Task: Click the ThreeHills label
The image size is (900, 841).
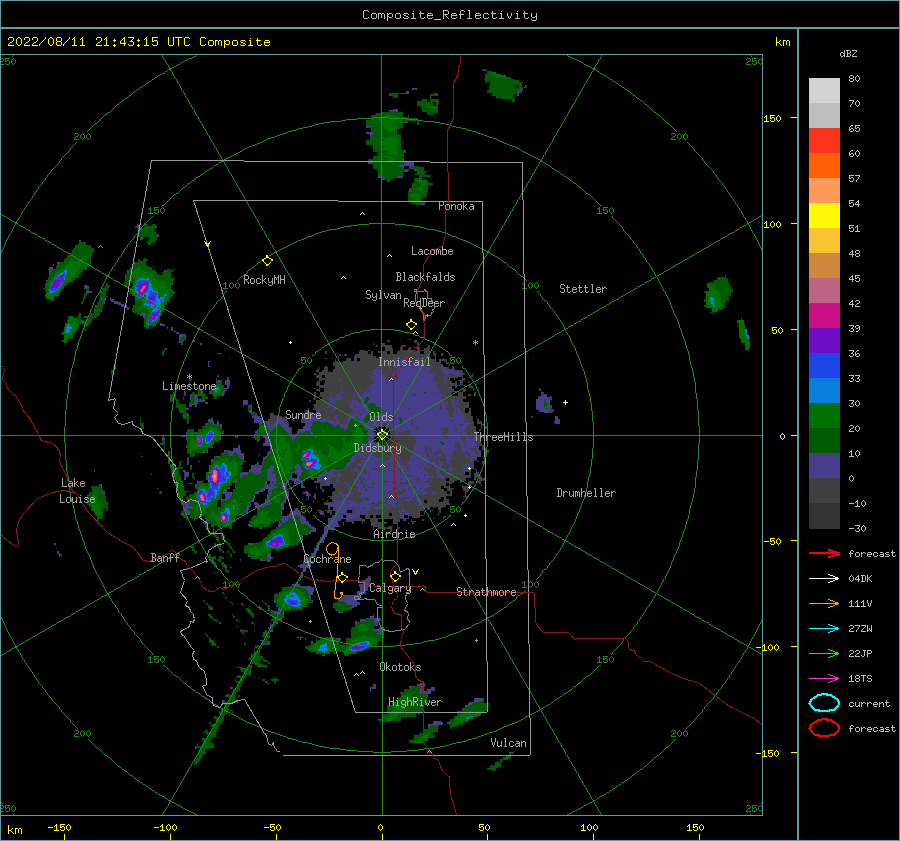Action: (503, 437)
